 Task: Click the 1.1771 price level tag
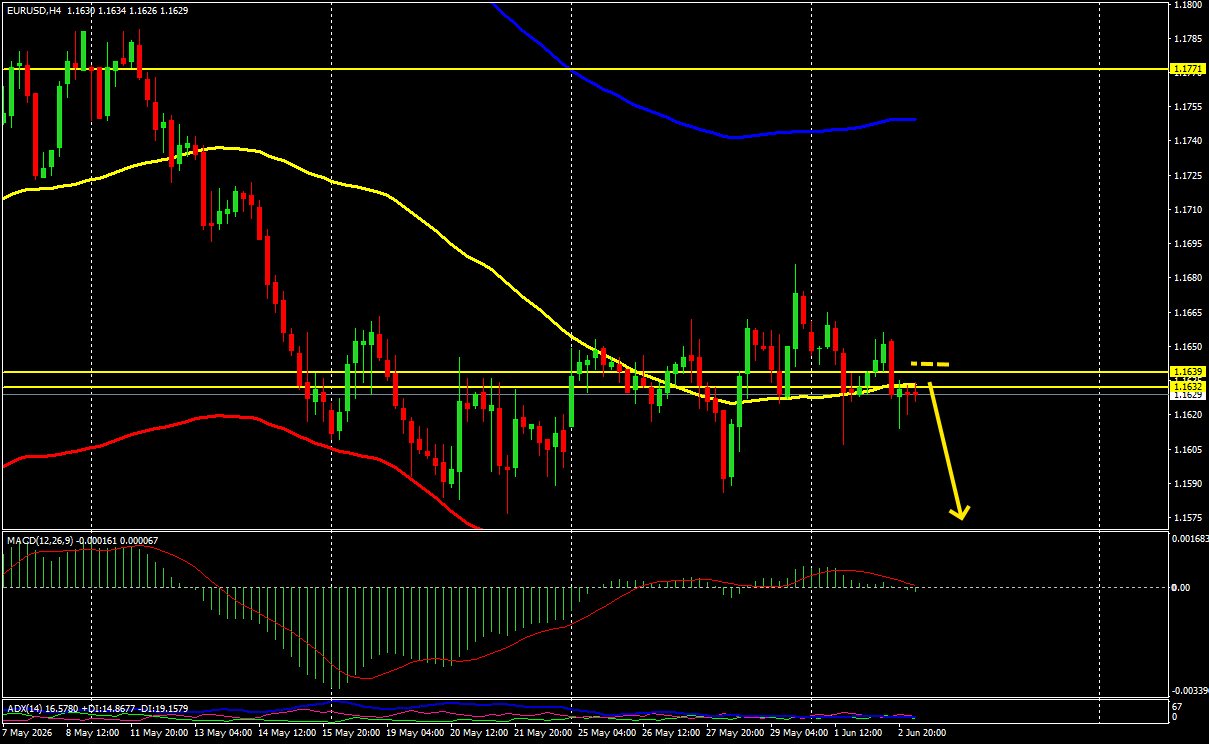pos(1189,69)
